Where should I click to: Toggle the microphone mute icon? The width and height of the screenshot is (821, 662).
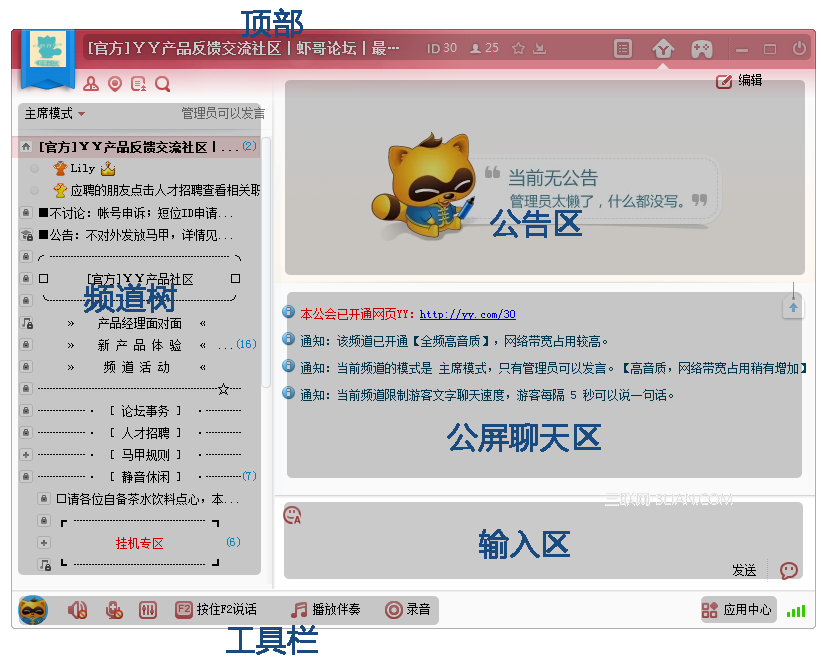point(114,610)
